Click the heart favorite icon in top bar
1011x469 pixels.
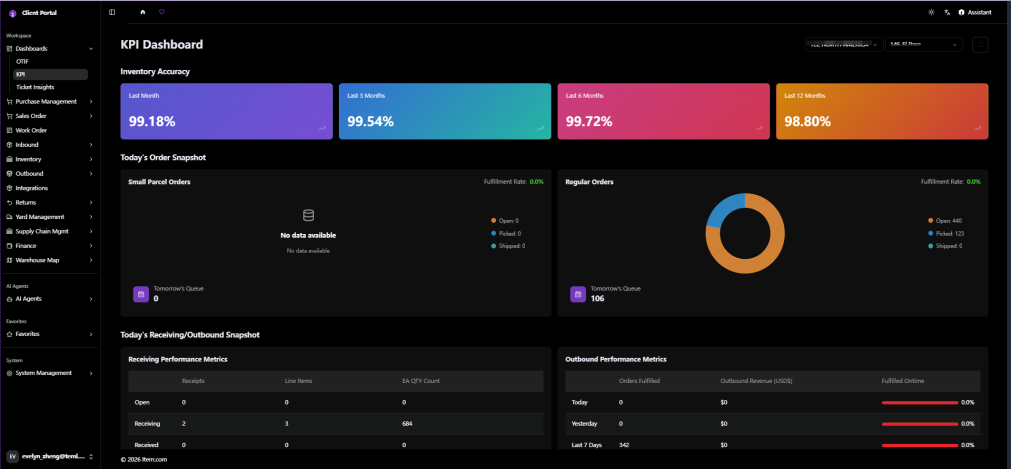click(162, 12)
